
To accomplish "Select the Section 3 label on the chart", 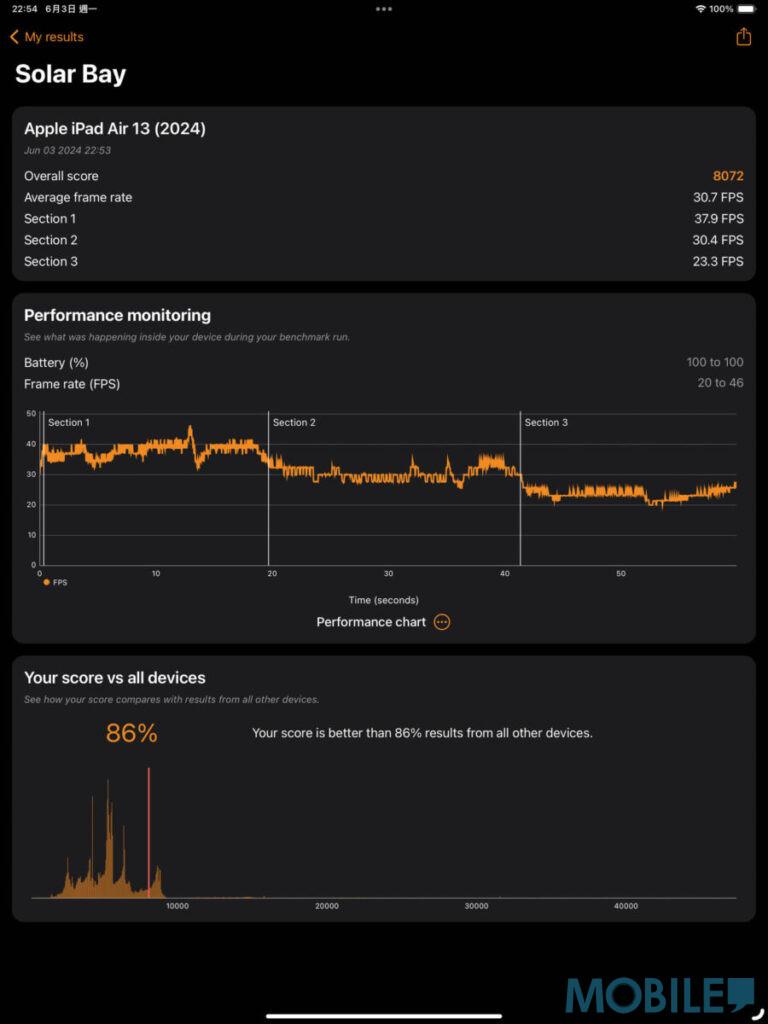I will tap(546, 422).
